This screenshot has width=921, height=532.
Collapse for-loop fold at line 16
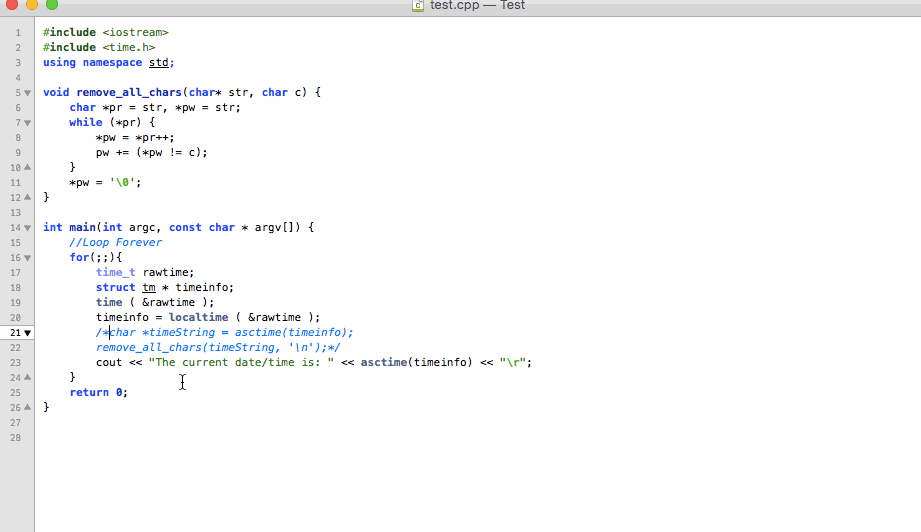point(28,258)
